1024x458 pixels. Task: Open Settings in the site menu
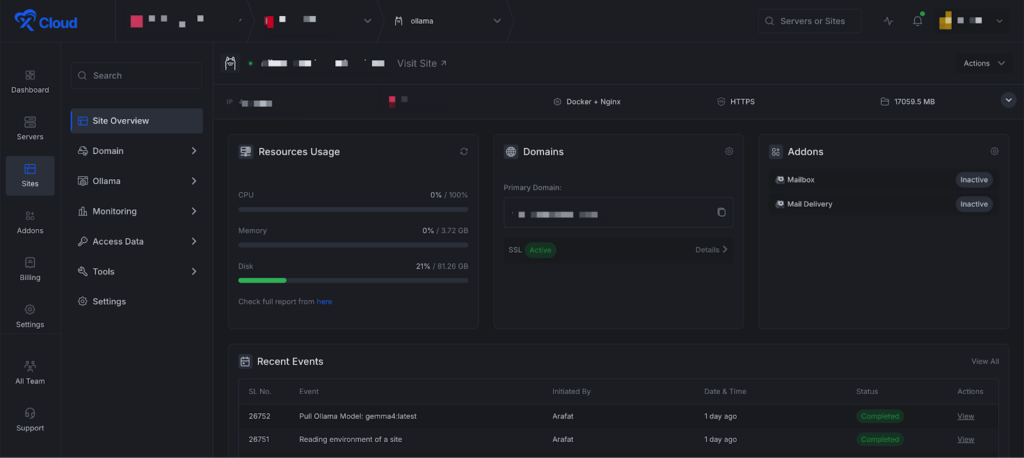click(108, 301)
